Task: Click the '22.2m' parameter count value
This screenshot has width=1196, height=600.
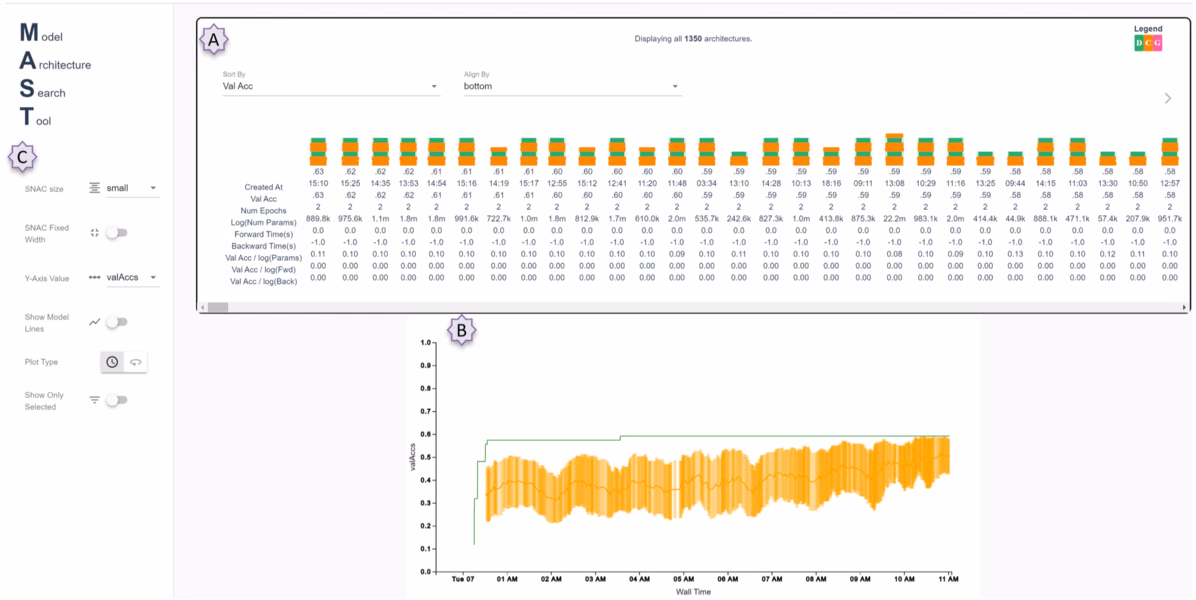Action: [895, 219]
